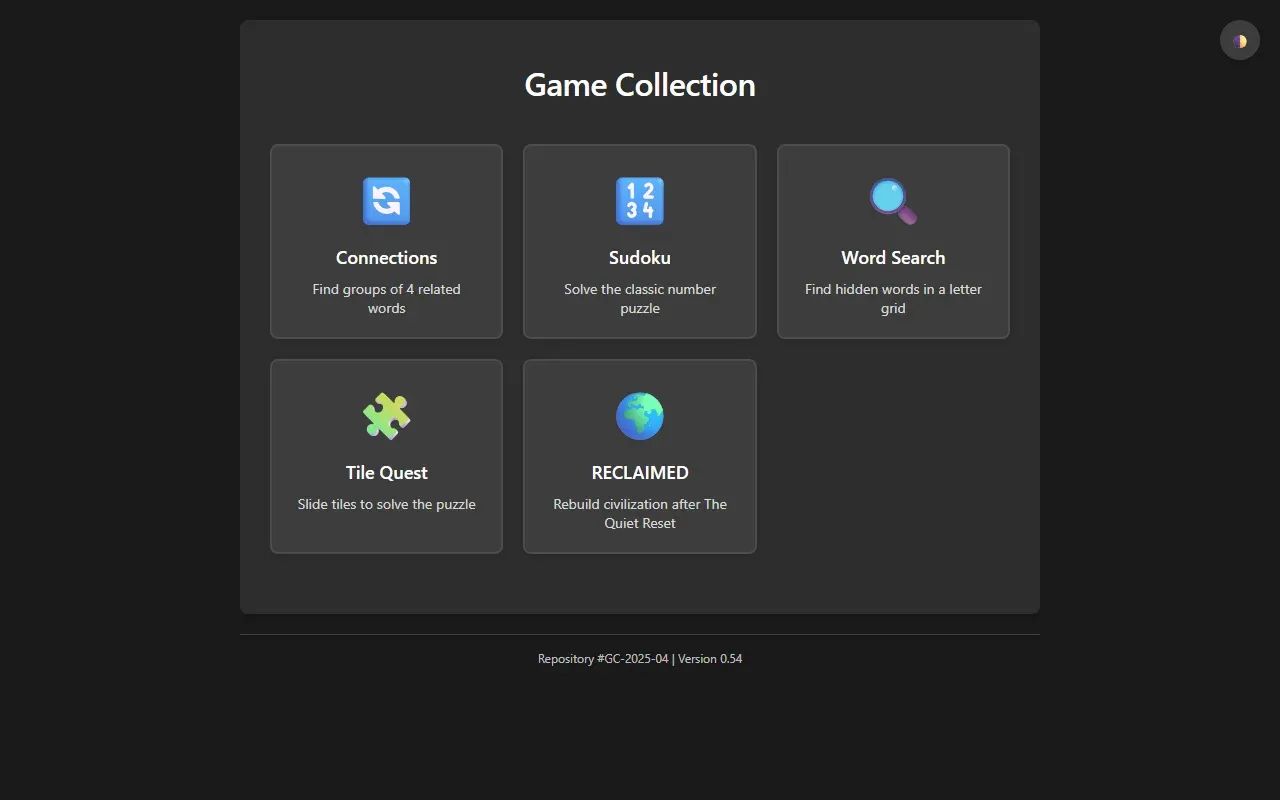Click 'Solve the classic number puzzle' description
This screenshot has width=1280, height=800.
point(640,299)
